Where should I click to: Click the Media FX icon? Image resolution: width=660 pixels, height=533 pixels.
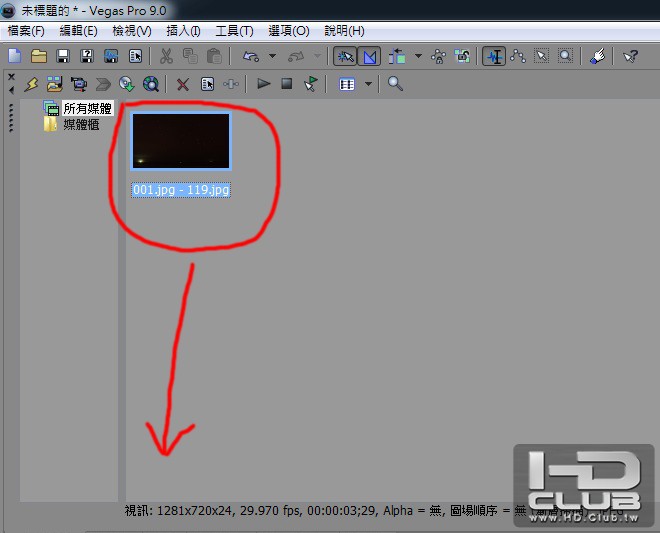click(231, 84)
